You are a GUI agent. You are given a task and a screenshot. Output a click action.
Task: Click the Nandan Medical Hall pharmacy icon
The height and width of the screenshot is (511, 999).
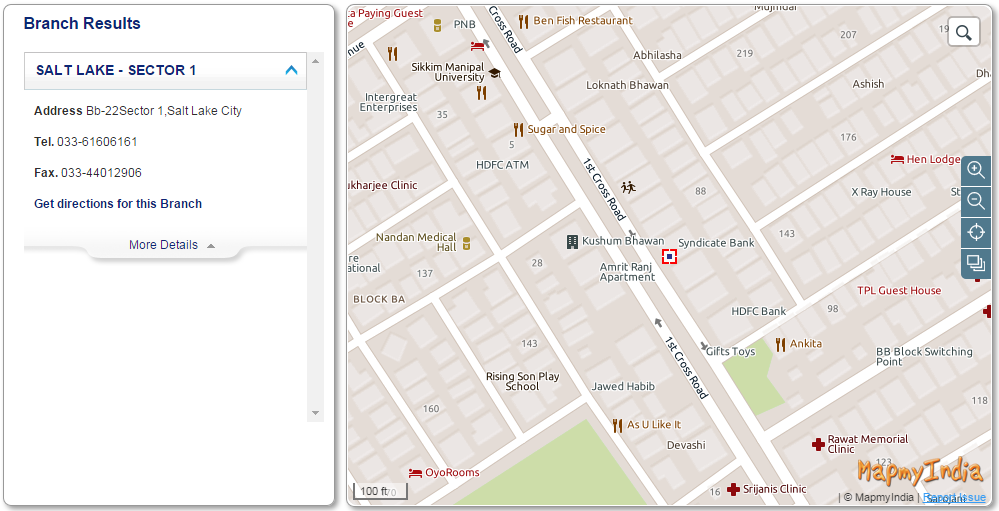coord(466,243)
